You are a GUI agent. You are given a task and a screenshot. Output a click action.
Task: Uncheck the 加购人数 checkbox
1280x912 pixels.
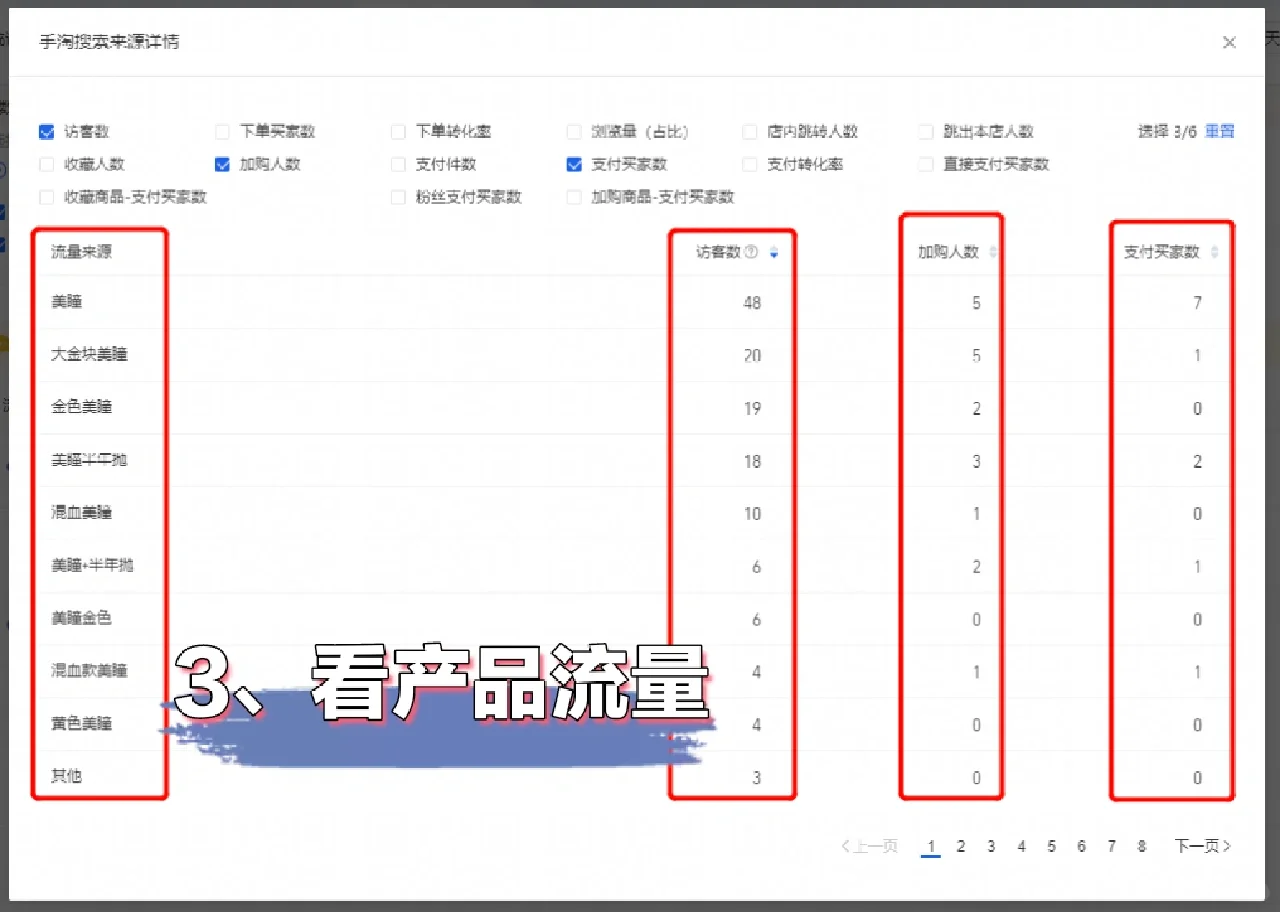click(222, 164)
